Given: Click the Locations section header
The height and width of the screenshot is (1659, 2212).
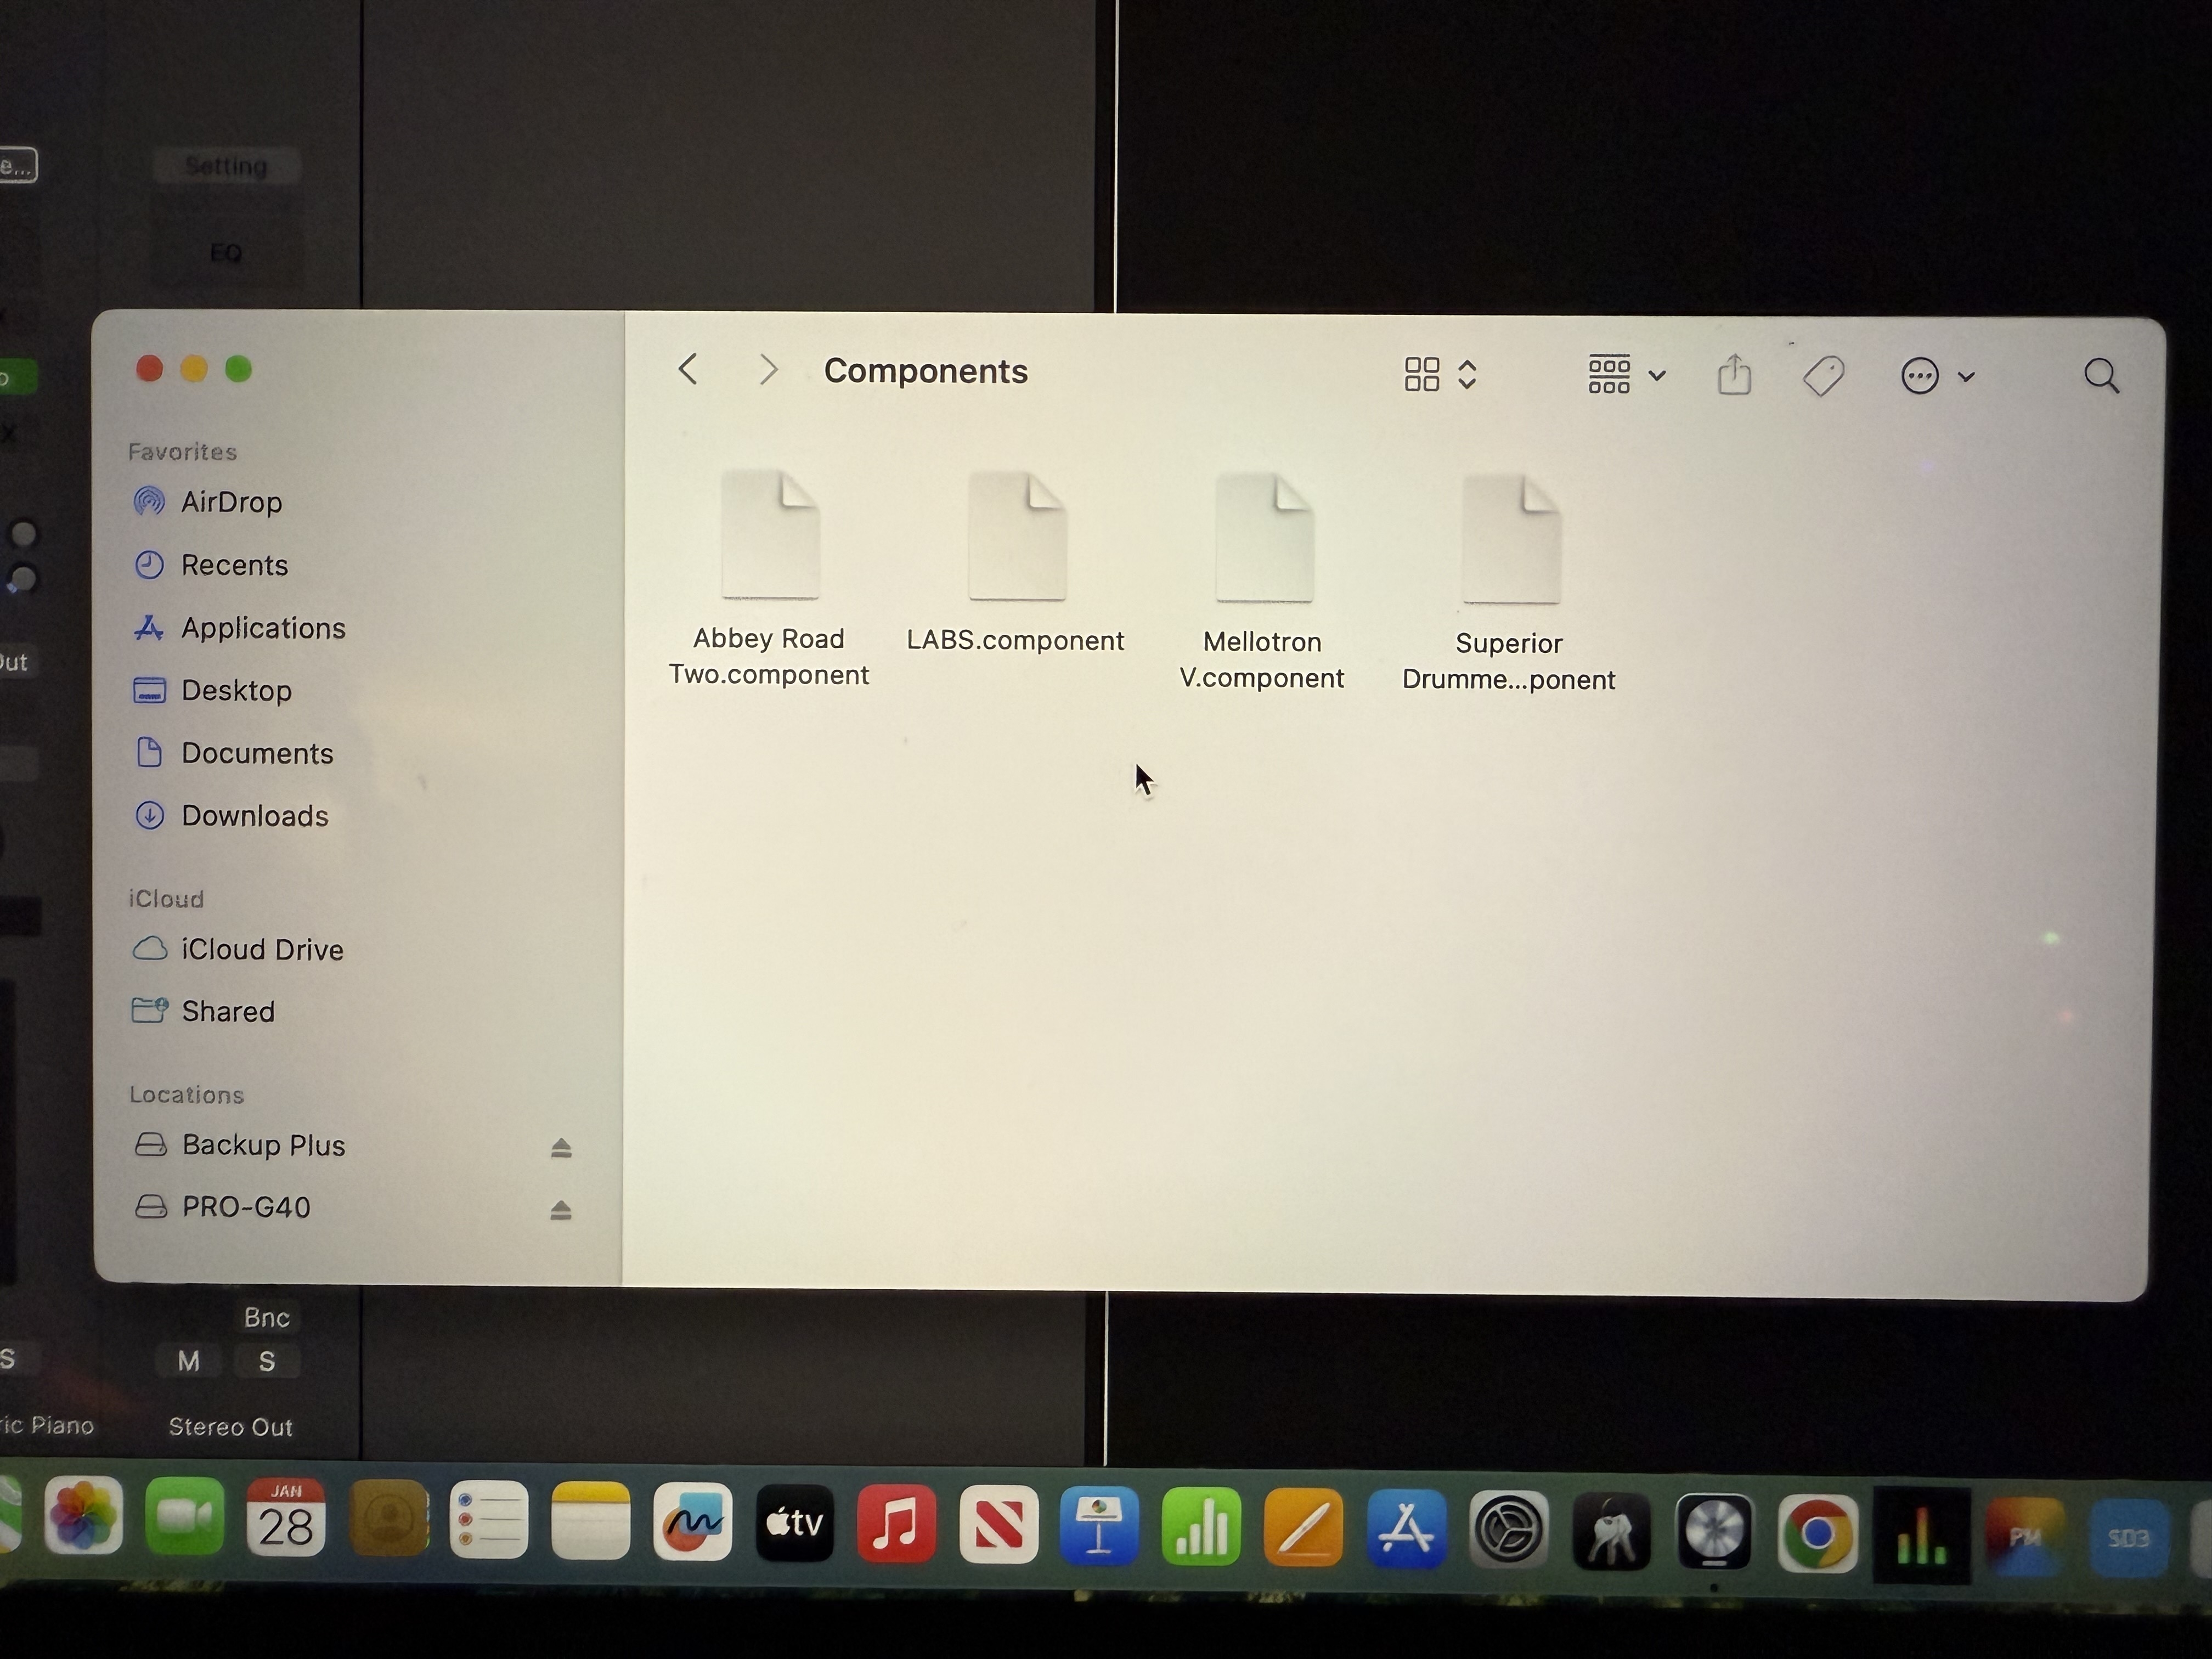Looking at the screenshot, I should pyautogui.click(x=187, y=1095).
